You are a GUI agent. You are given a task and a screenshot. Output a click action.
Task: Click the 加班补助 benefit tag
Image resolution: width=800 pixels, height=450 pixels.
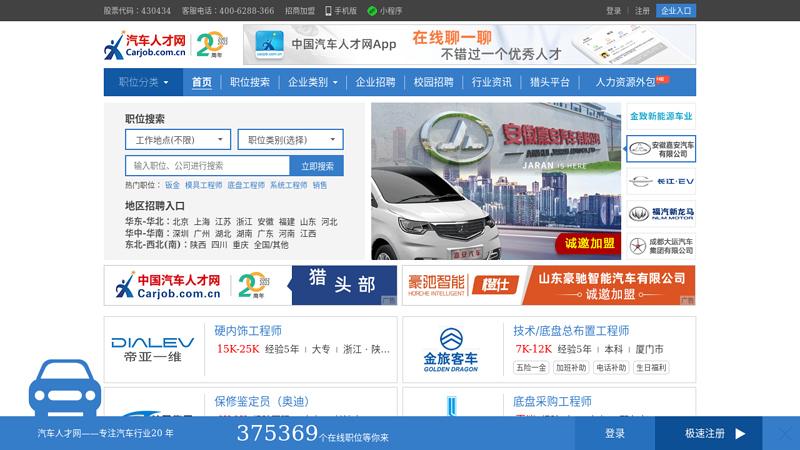571,367
